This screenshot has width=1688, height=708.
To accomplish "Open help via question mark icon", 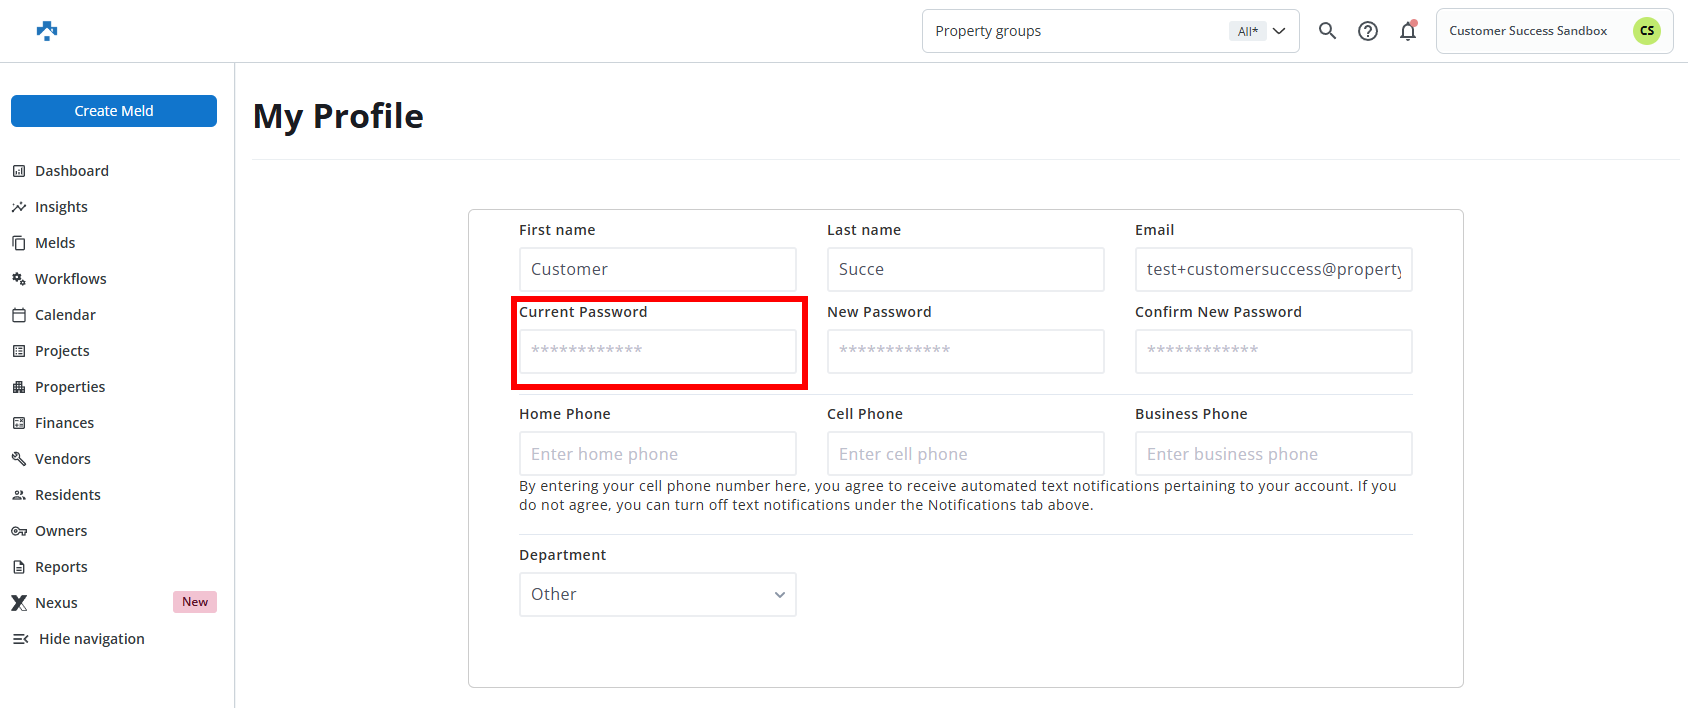I will pyautogui.click(x=1367, y=31).
